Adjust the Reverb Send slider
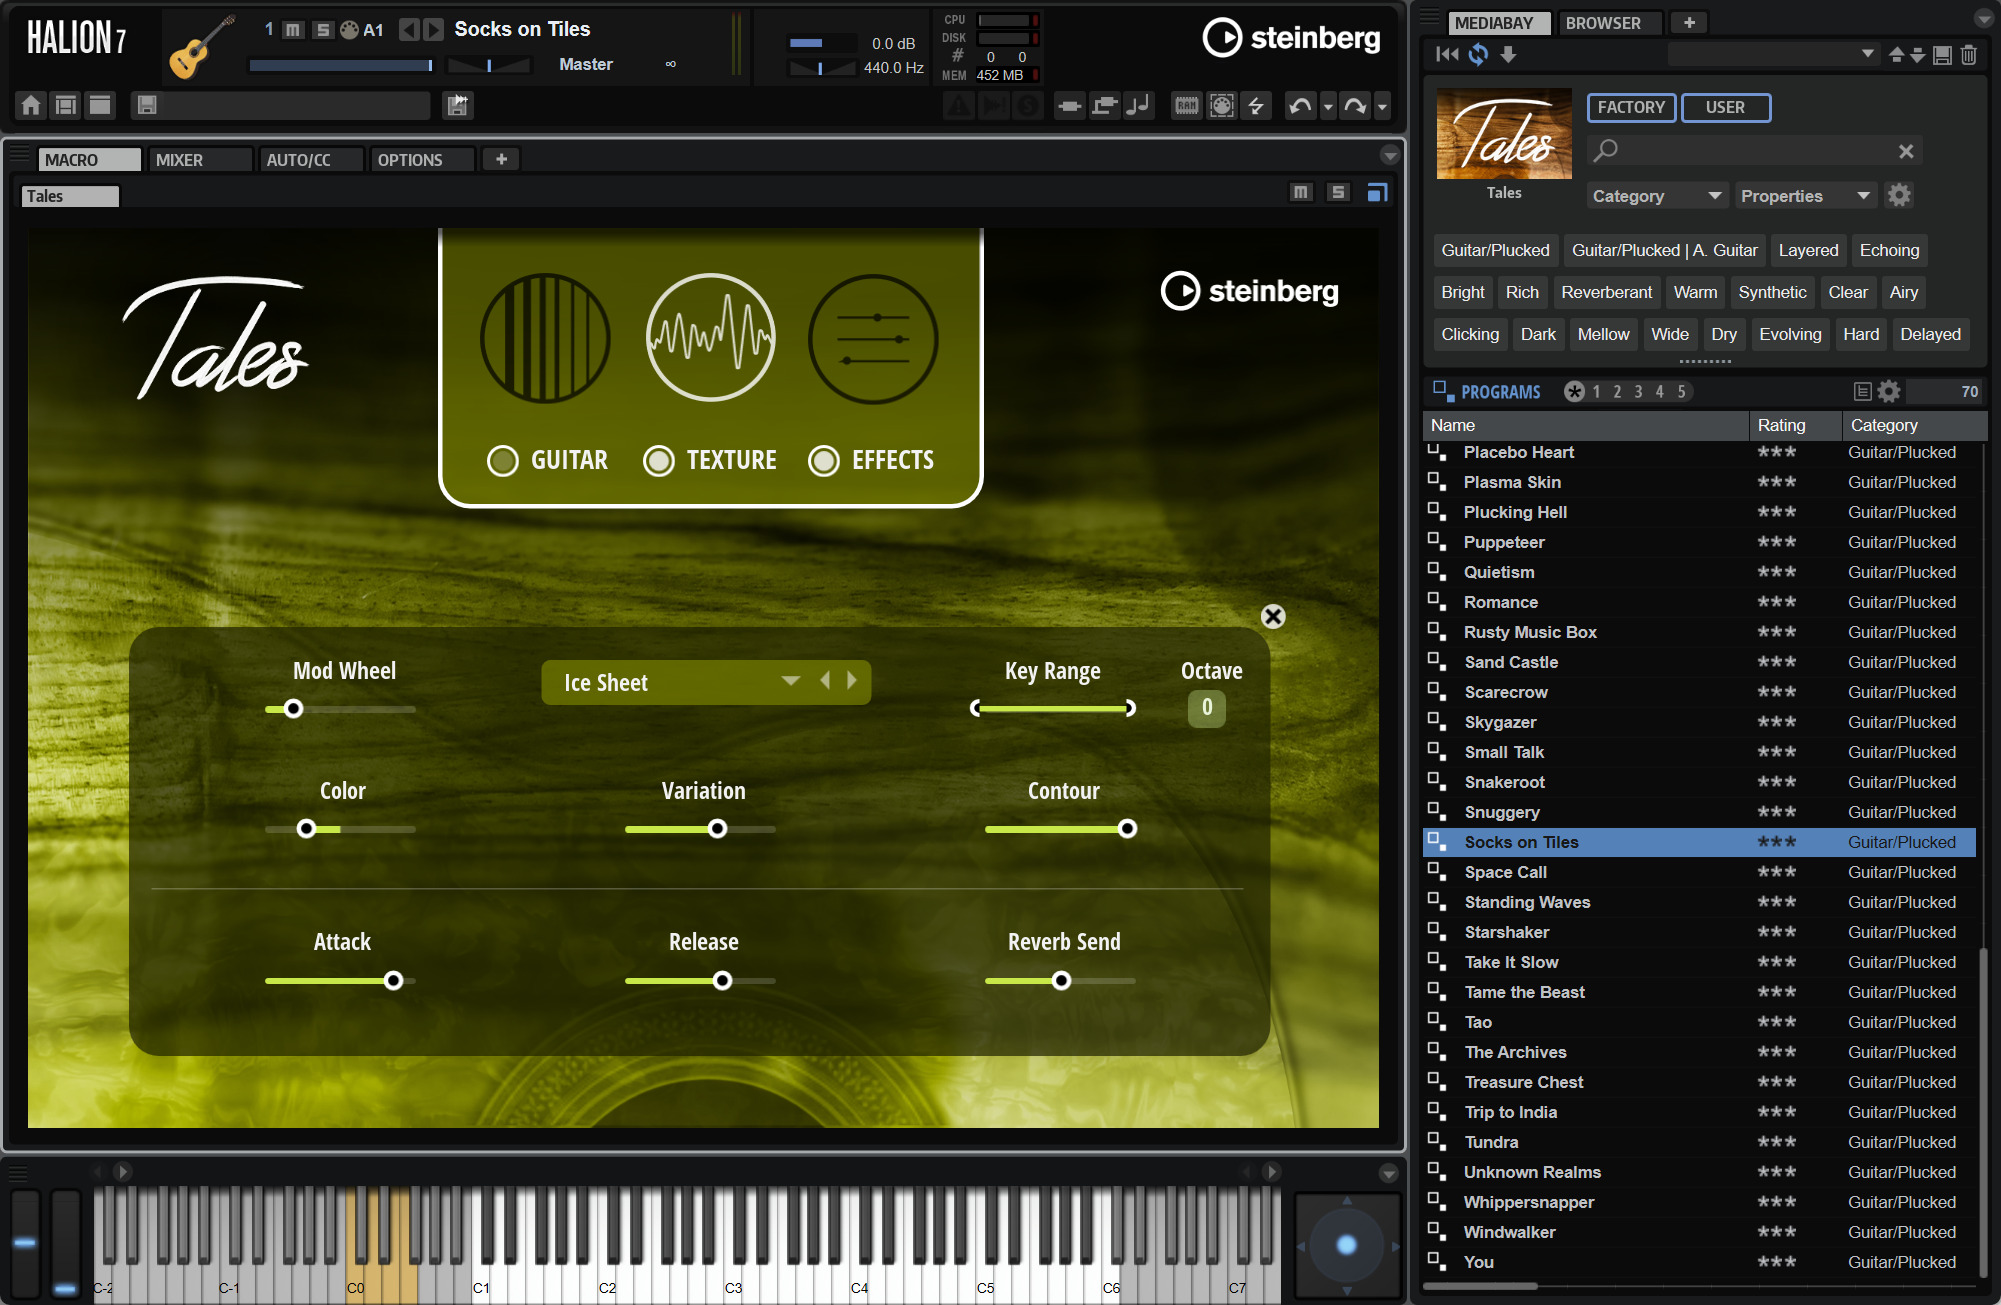Viewport: 2001px width, 1305px height. pos(1061,981)
